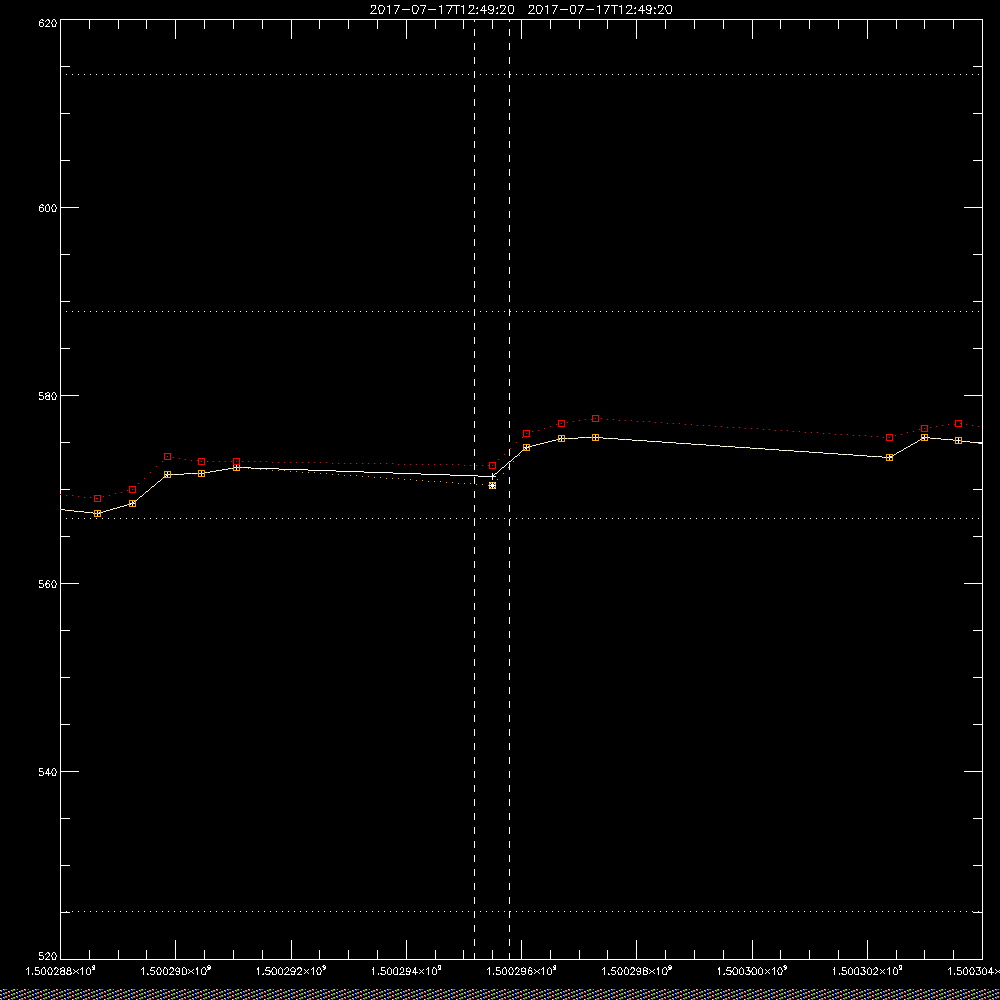Click the 1.500294×10⁹ x-axis label
Viewport: 1000px width, 1000px height.
[x=407, y=971]
